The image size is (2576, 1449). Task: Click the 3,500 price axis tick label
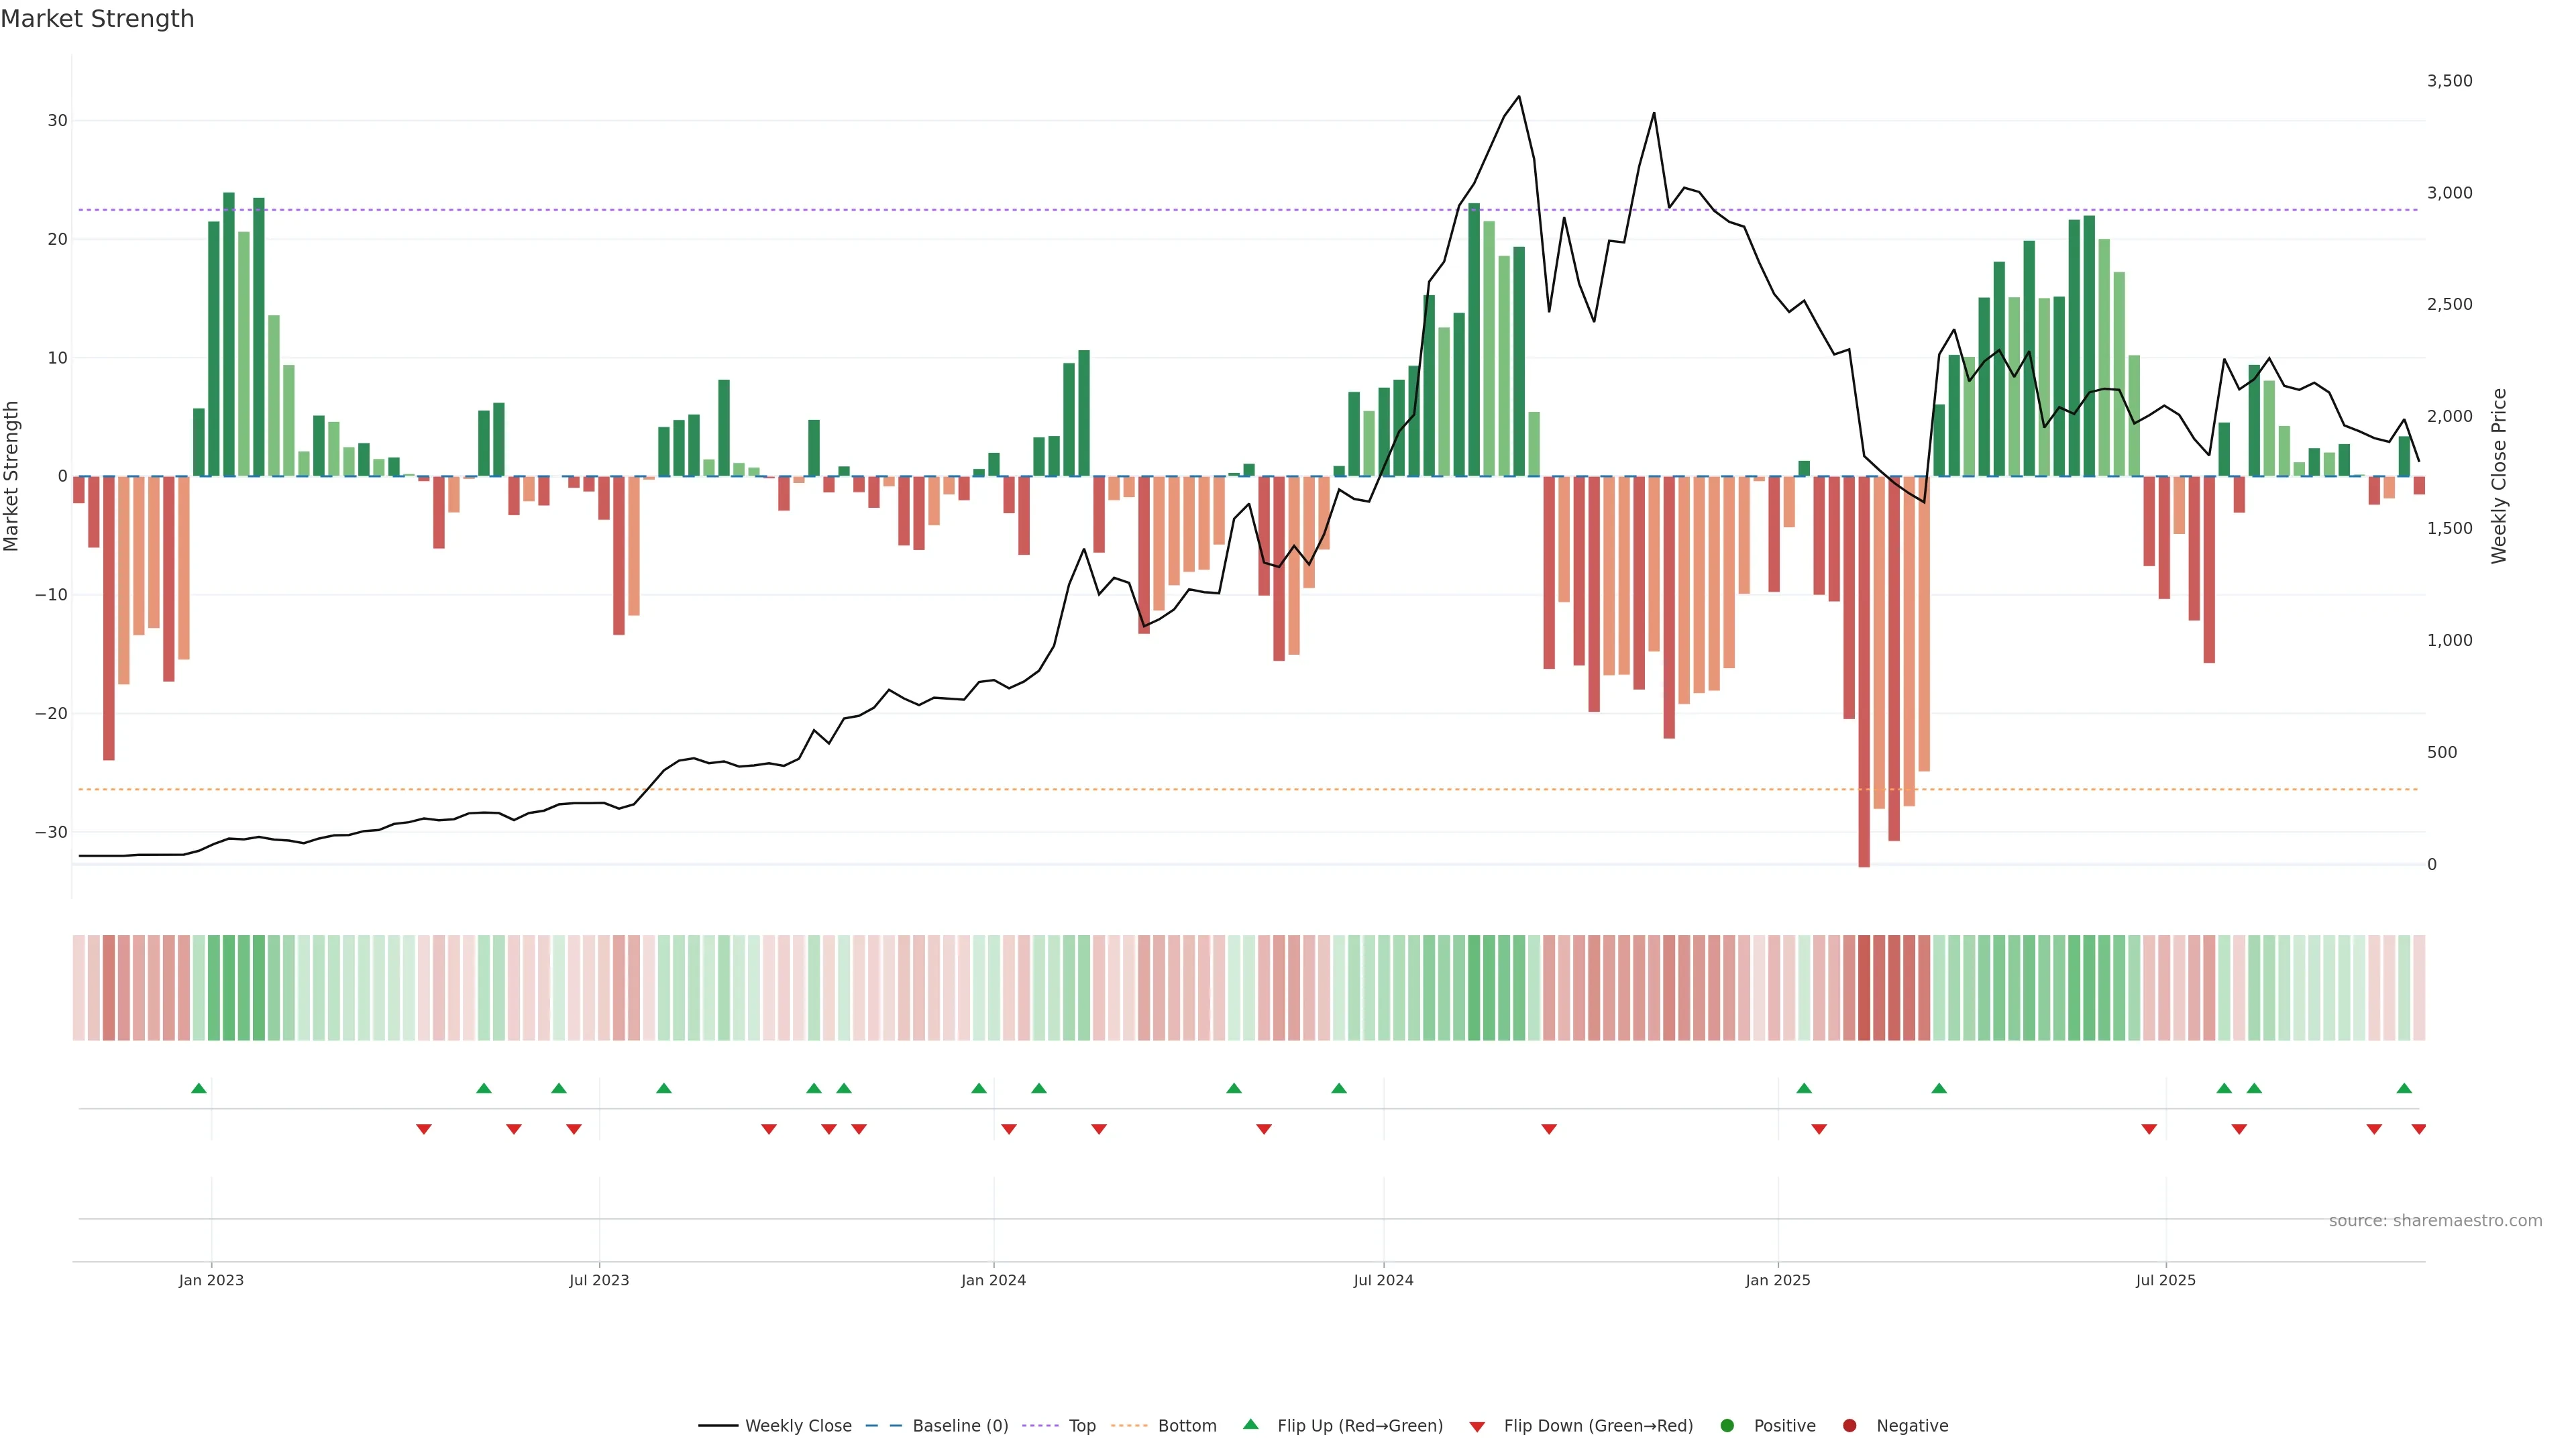point(2449,81)
